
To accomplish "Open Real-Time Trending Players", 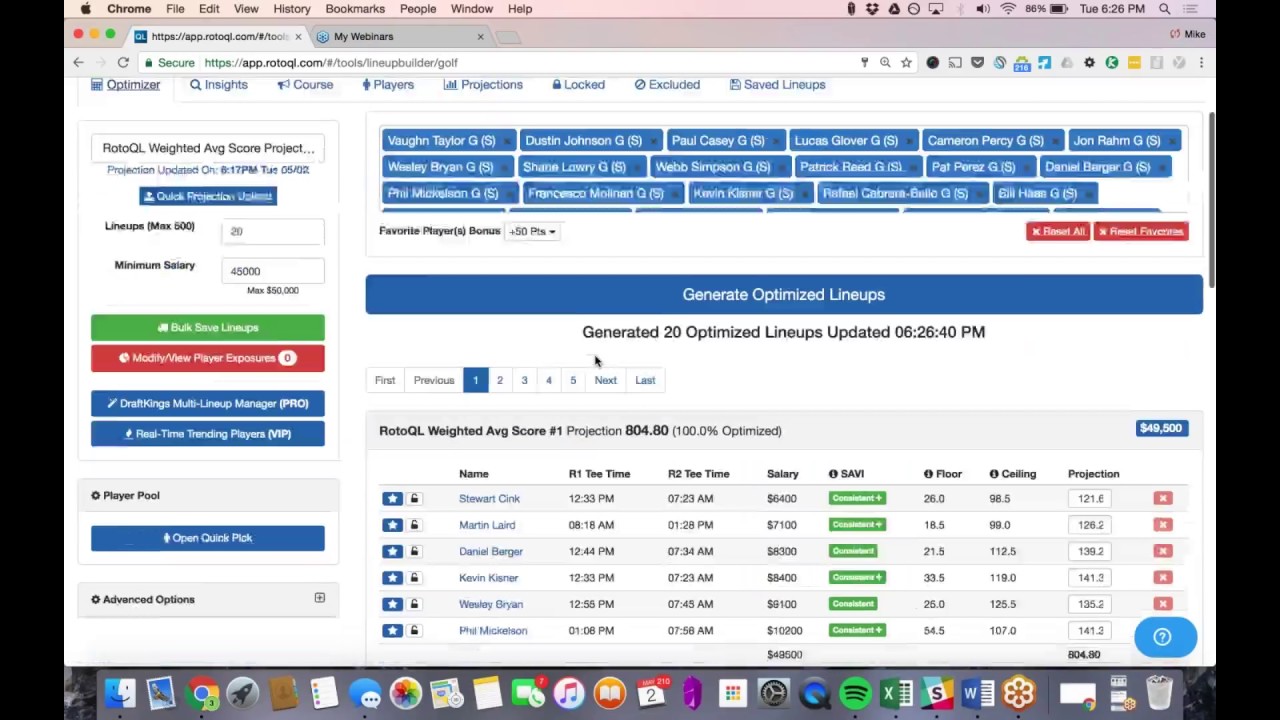I will [x=208, y=434].
